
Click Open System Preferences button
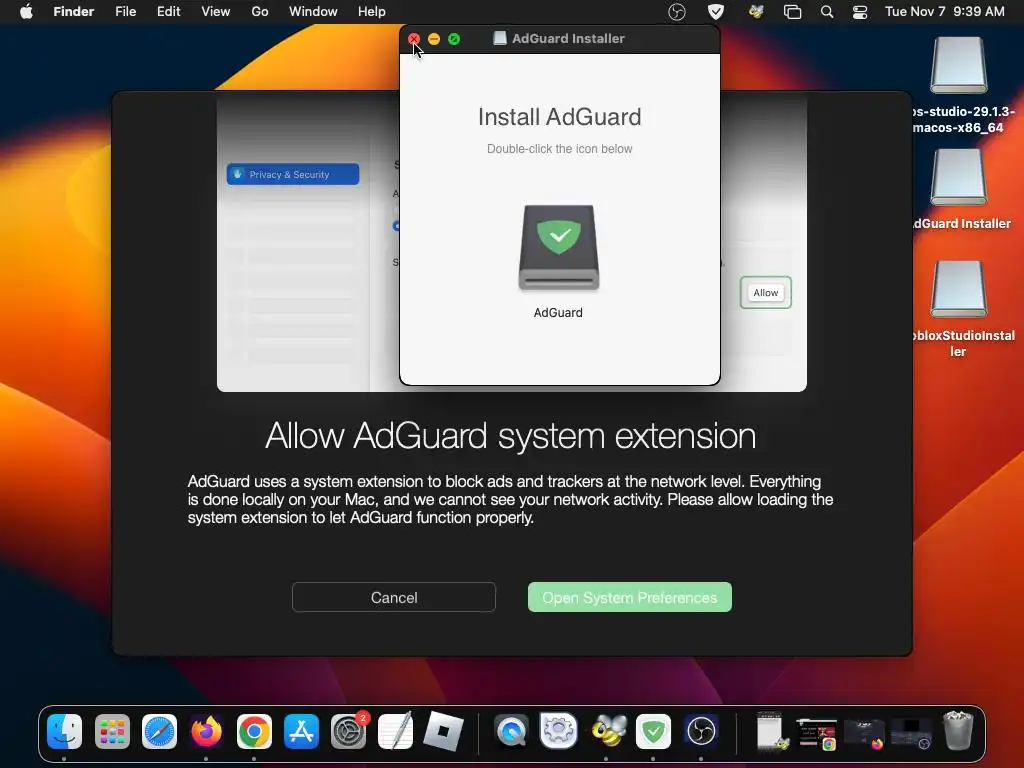(630, 598)
